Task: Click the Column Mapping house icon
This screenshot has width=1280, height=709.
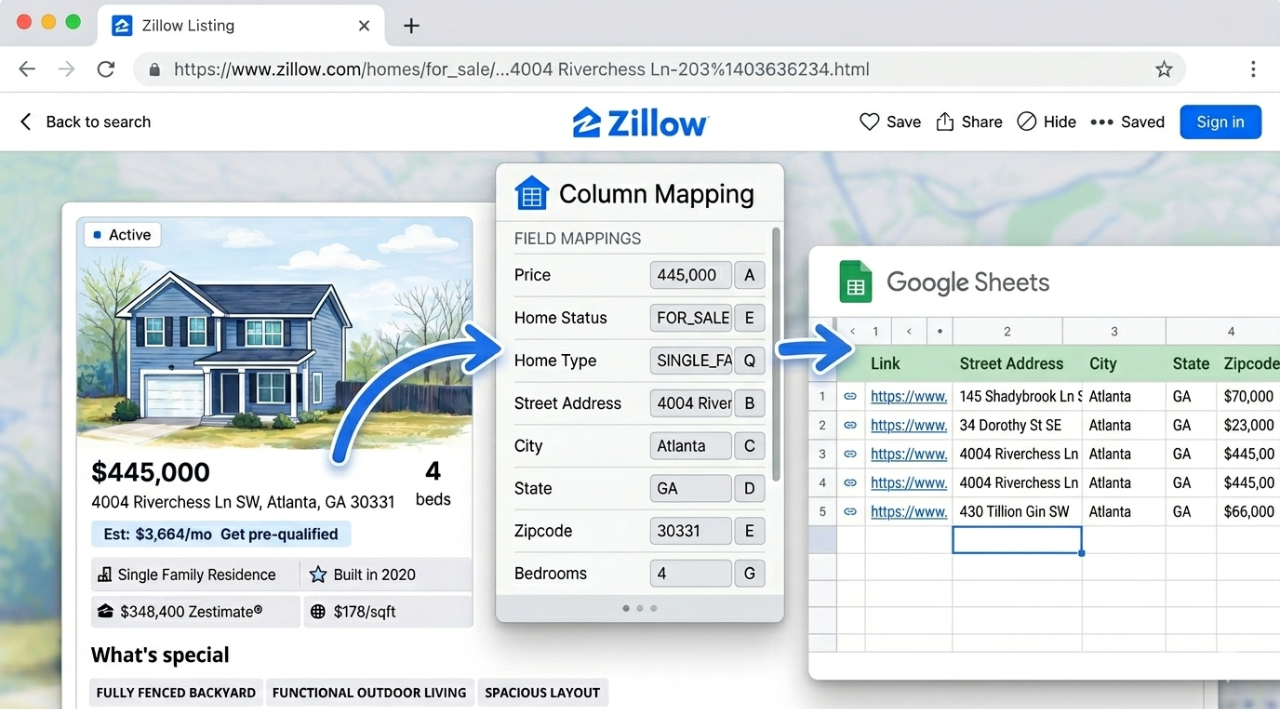Action: (x=531, y=193)
